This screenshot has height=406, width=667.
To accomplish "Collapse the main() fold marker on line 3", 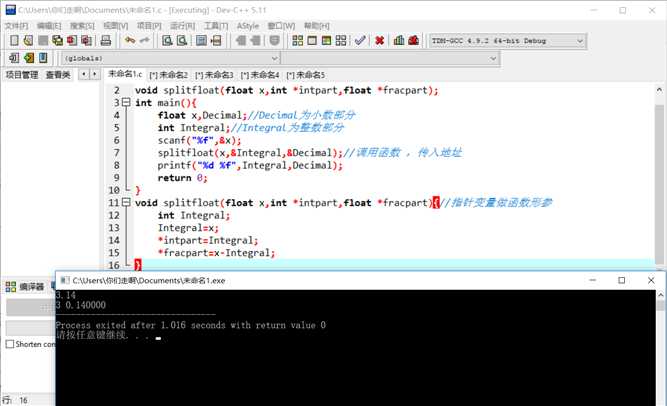I will (126, 102).
